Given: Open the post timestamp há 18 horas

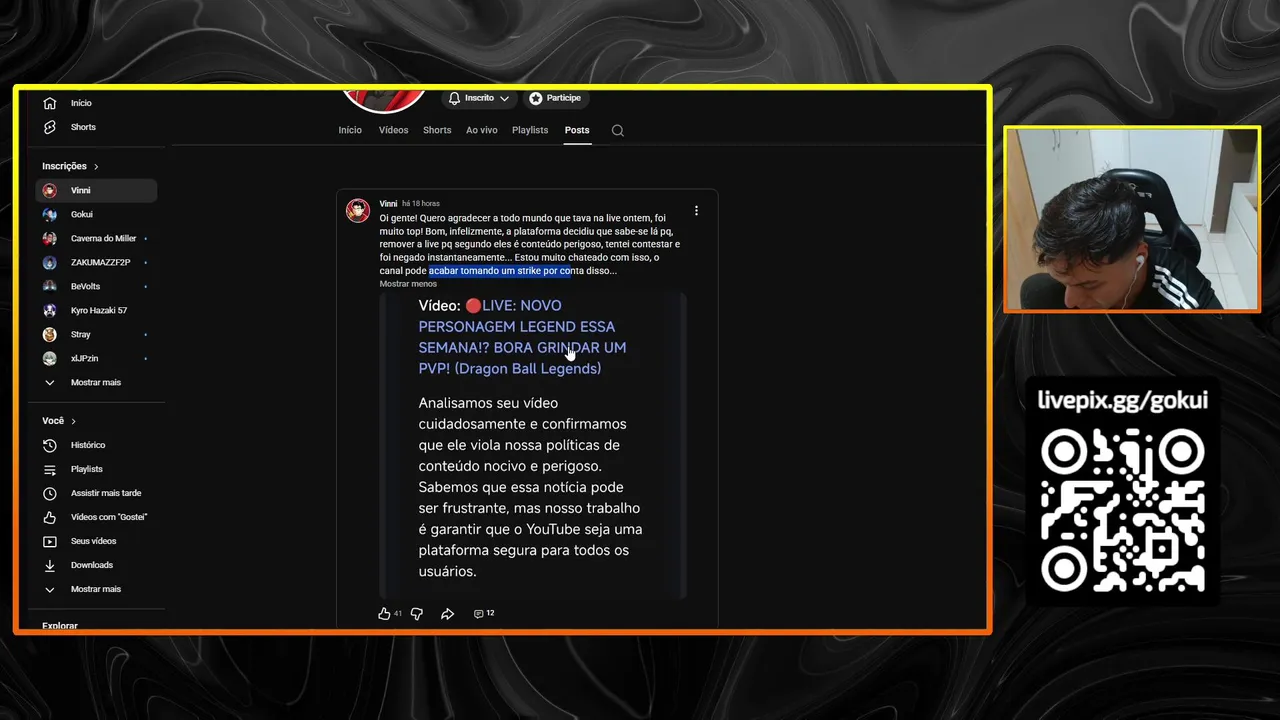Looking at the screenshot, I should (421, 204).
